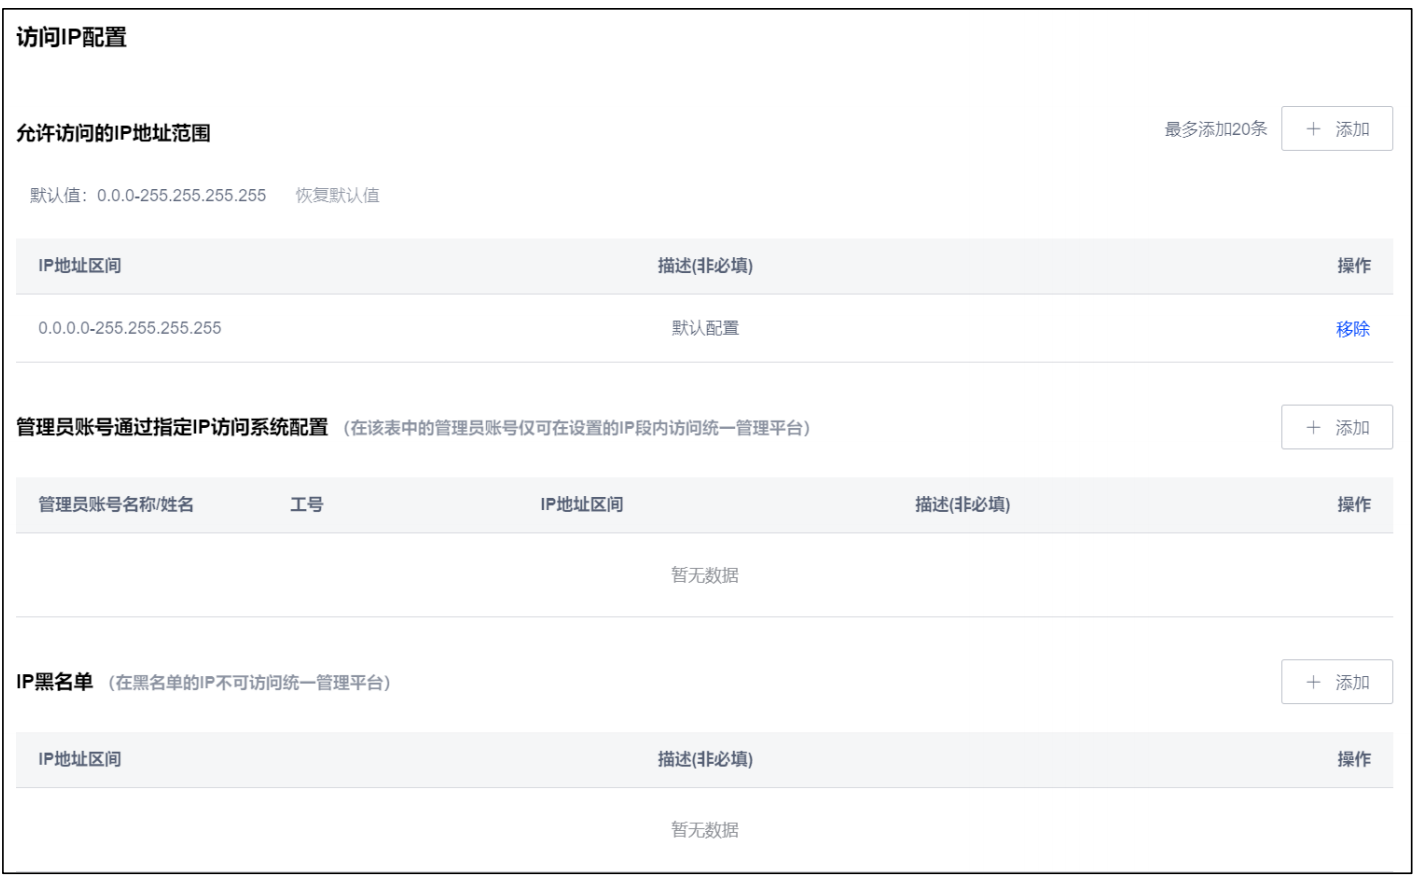Add an administrator account IP access rule
Screen dimensions: 1424x888
1336,427
